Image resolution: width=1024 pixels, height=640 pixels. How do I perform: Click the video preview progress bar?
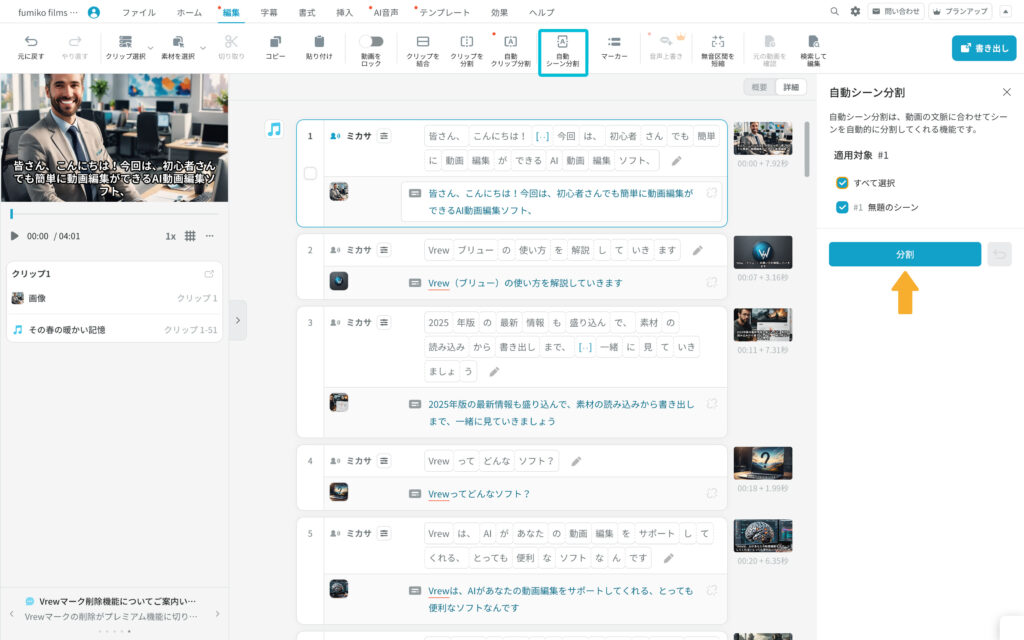pyautogui.click(x=115, y=213)
